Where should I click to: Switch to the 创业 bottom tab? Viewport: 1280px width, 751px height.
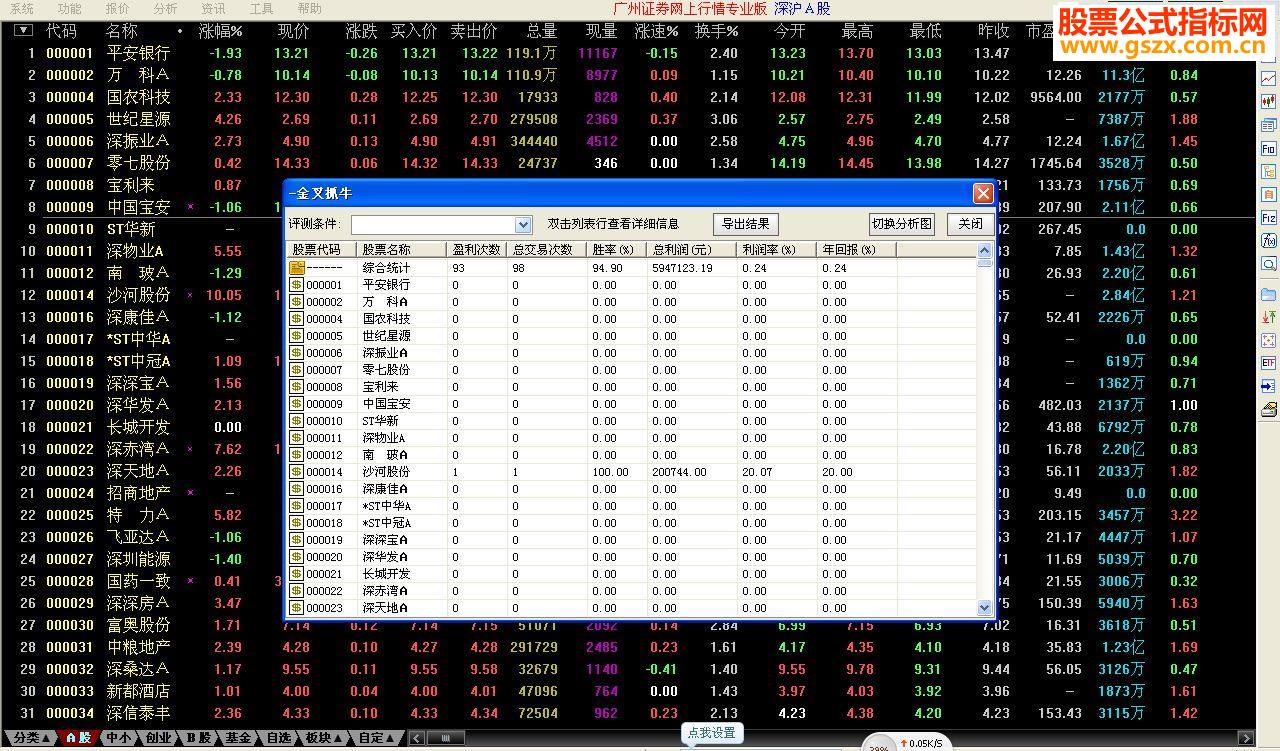point(158,738)
